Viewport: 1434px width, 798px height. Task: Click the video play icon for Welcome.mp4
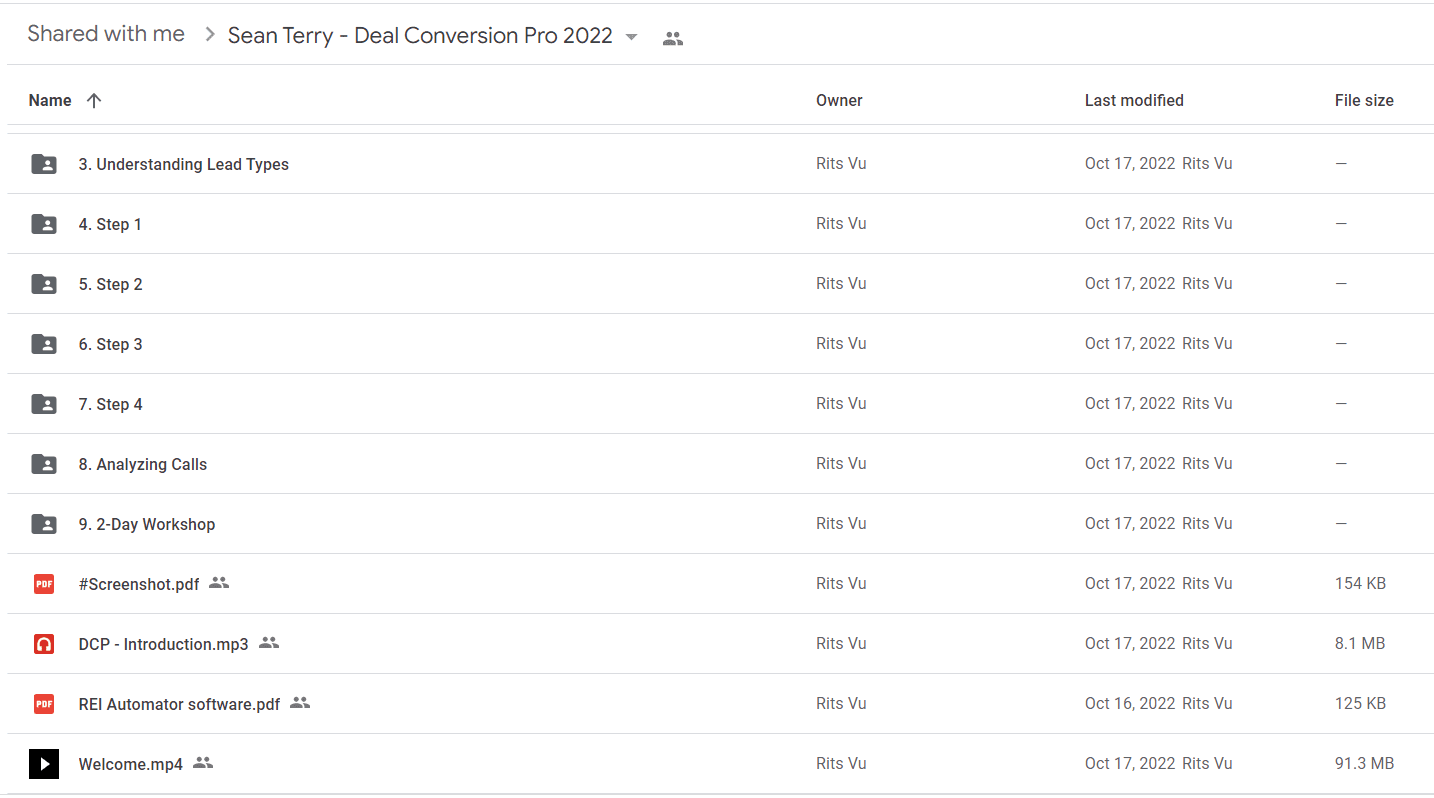[x=44, y=764]
